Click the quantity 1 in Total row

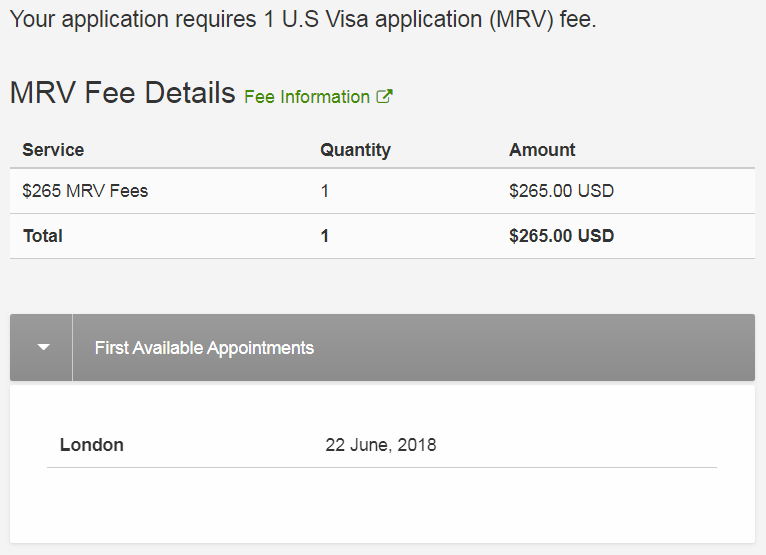pyautogui.click(x=324, y=236)
